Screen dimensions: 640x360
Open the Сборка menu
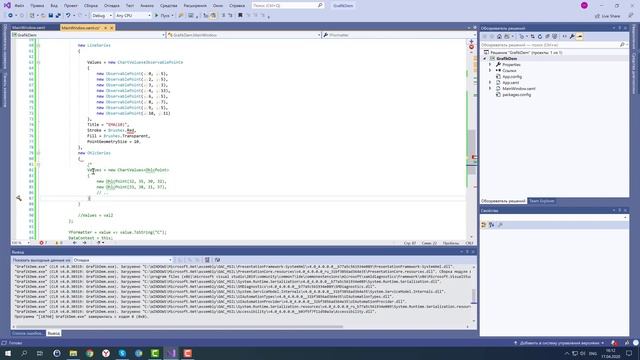pyautogui.click(x=91, y=6)
